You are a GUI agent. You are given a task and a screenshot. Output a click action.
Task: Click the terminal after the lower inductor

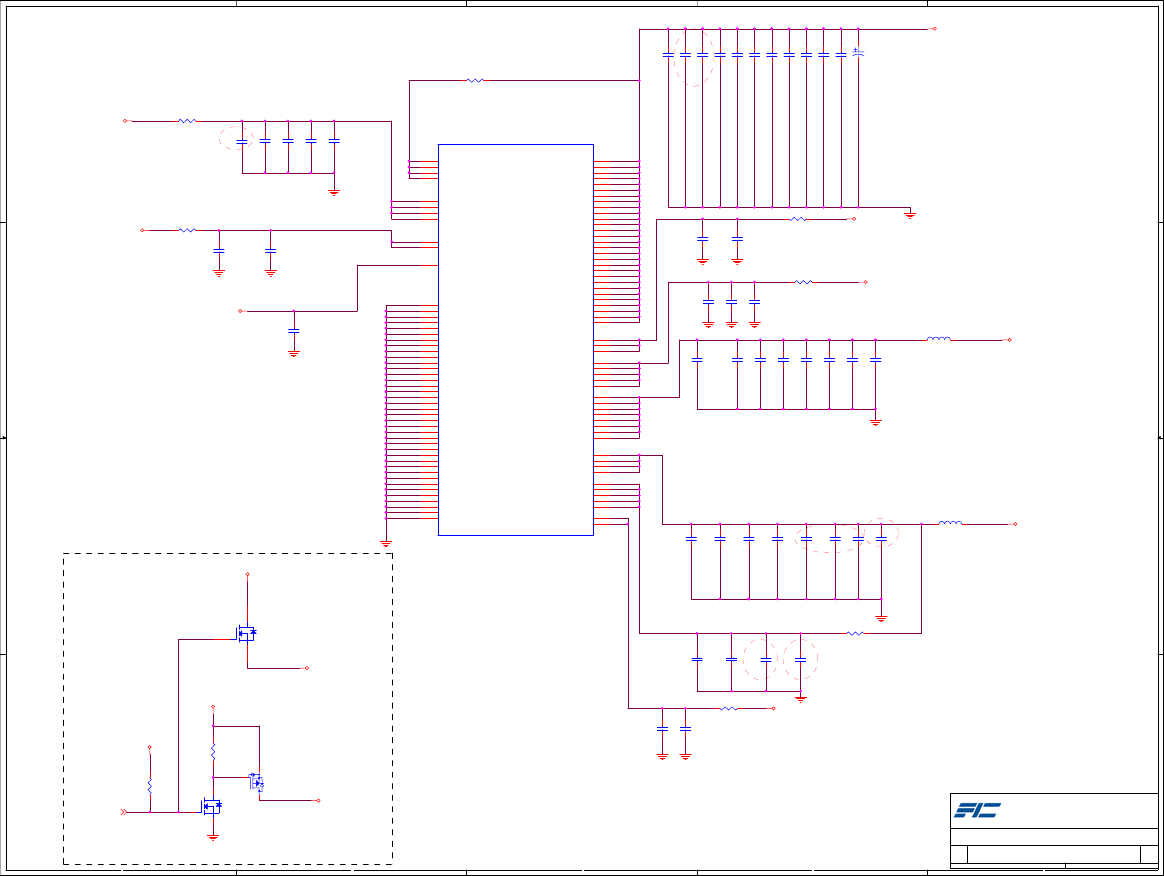pyautogui.click(x=1015, y=524)
